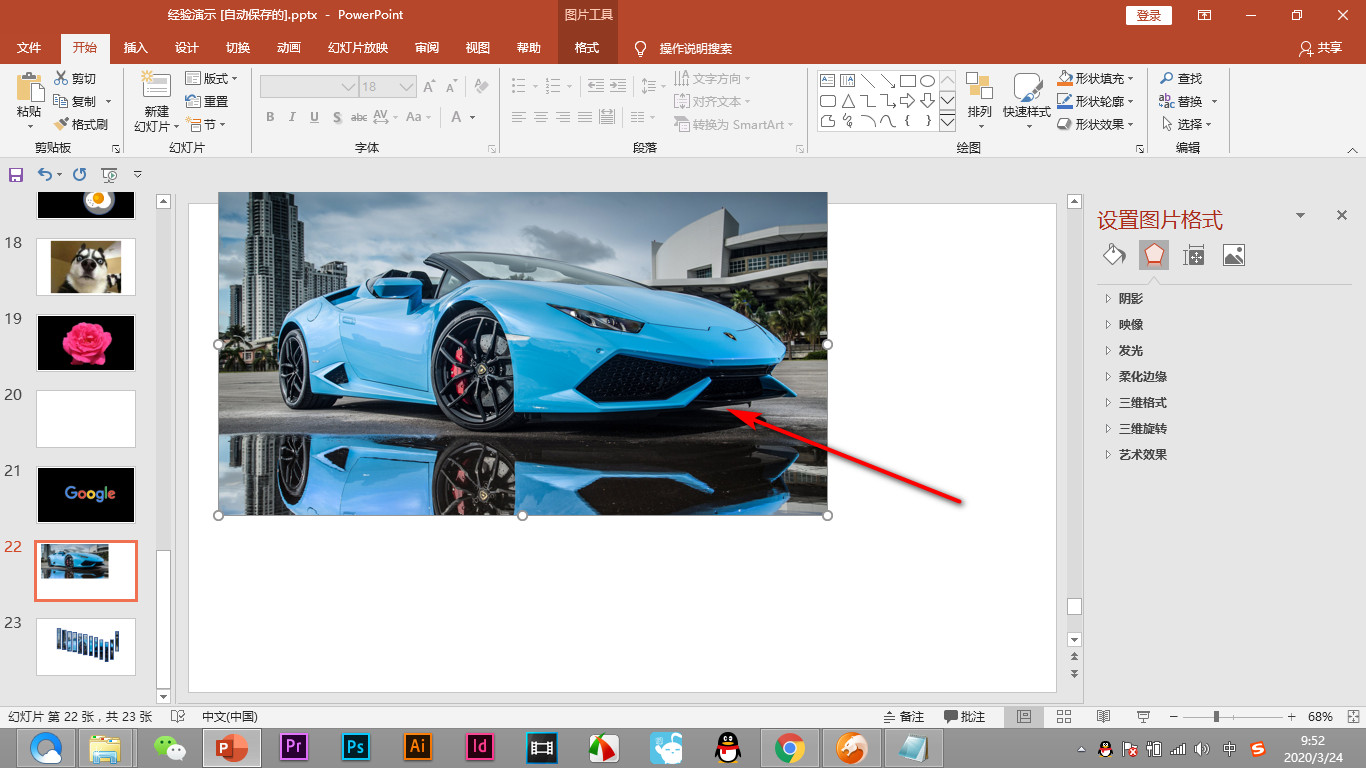Viewport: 1366px width, 768px height.
Task: Click the Format Painter (格式刷) brush
Action: click(x=62, y=124)
